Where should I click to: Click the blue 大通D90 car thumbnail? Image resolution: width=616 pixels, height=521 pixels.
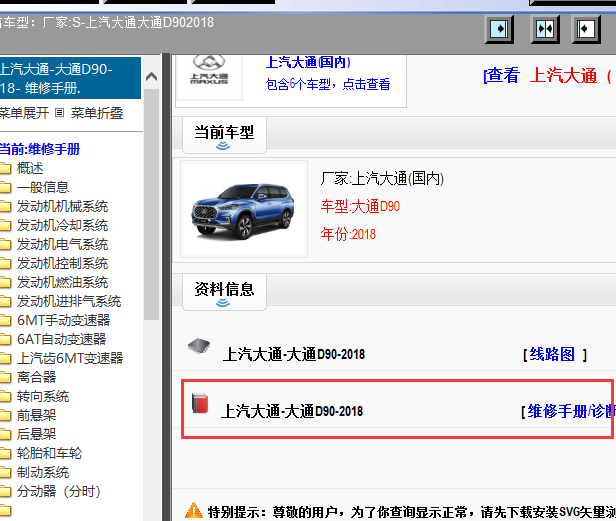244,209
